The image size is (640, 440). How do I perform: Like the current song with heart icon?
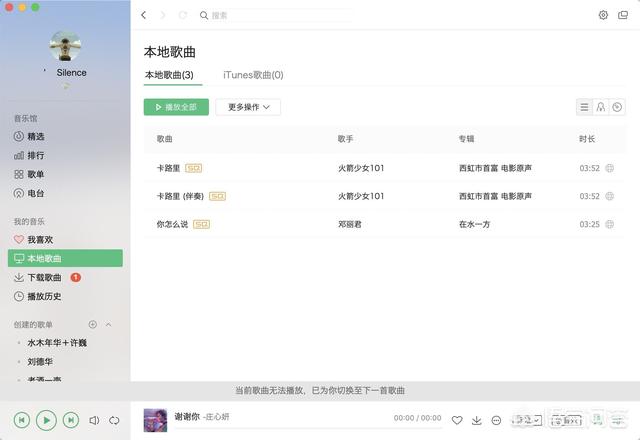click(457, 420)
